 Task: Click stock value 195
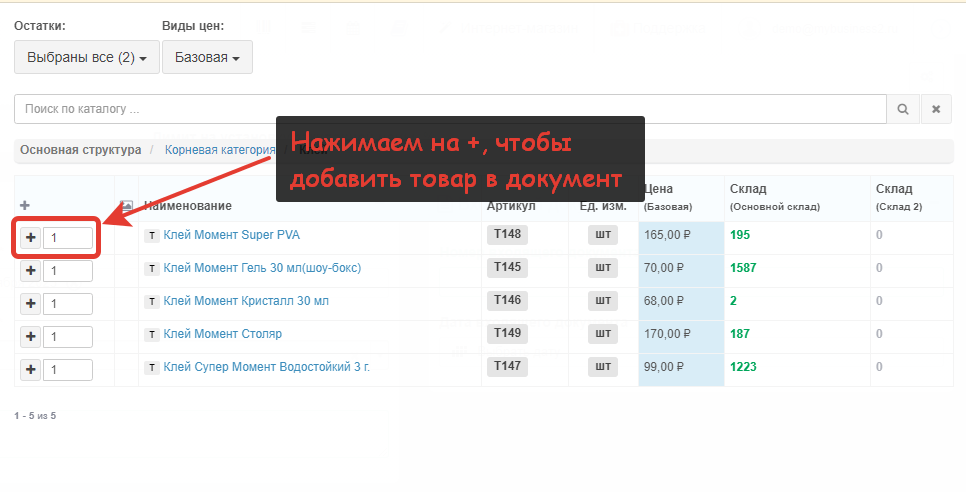[x=740, y=235]
